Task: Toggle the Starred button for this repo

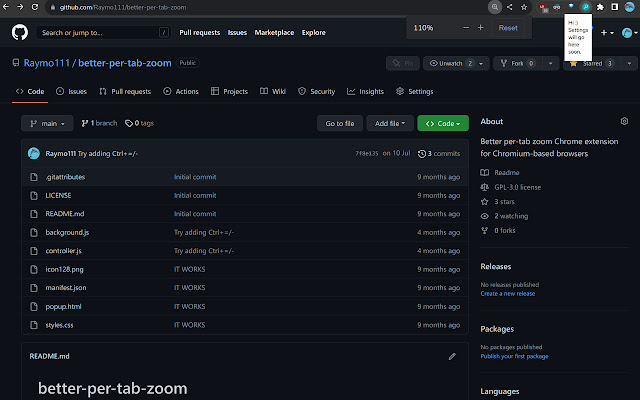Action: [x=592, y=63]
